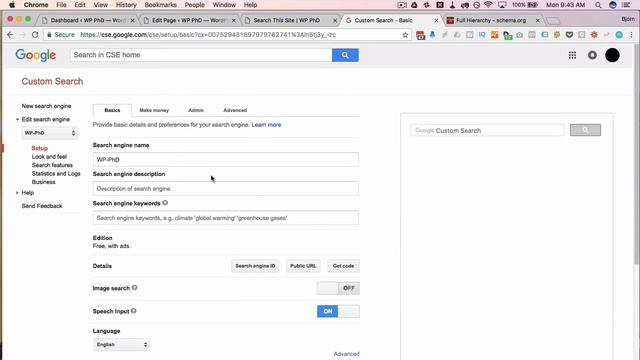Open Chrome three-dot menu

click(631, 35)
